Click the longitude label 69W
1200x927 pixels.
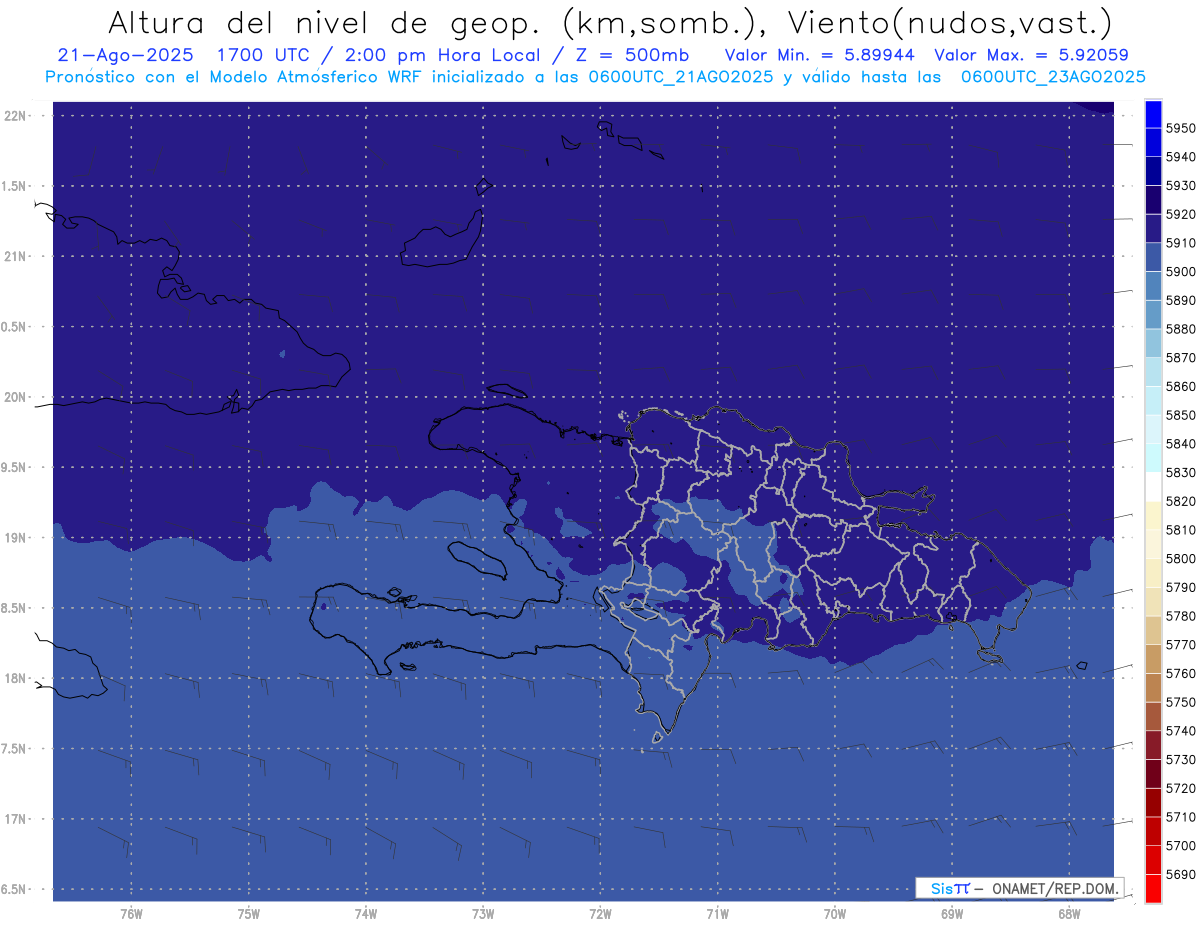coord(952,913)
